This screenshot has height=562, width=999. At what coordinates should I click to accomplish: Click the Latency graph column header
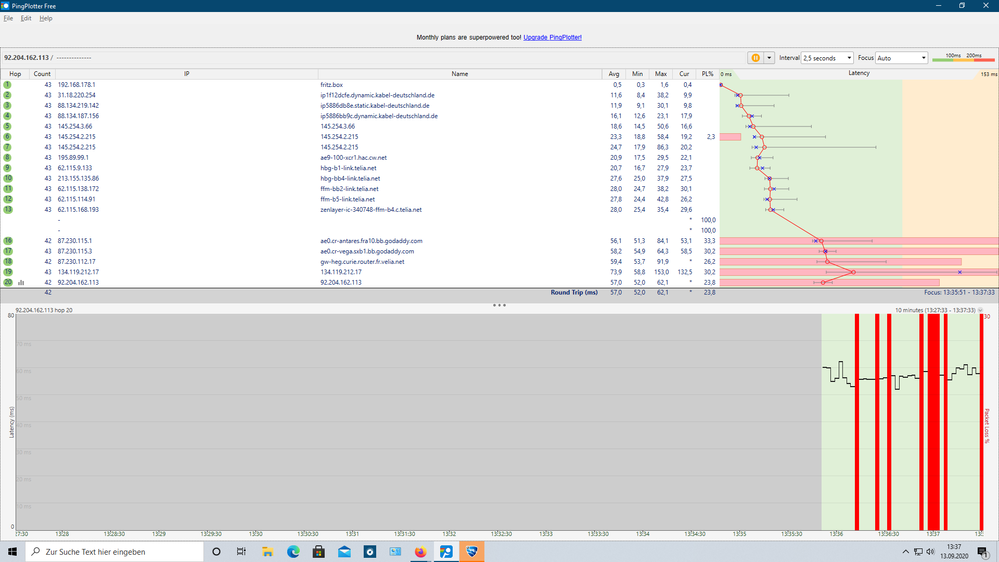click(x=859, y=73)
